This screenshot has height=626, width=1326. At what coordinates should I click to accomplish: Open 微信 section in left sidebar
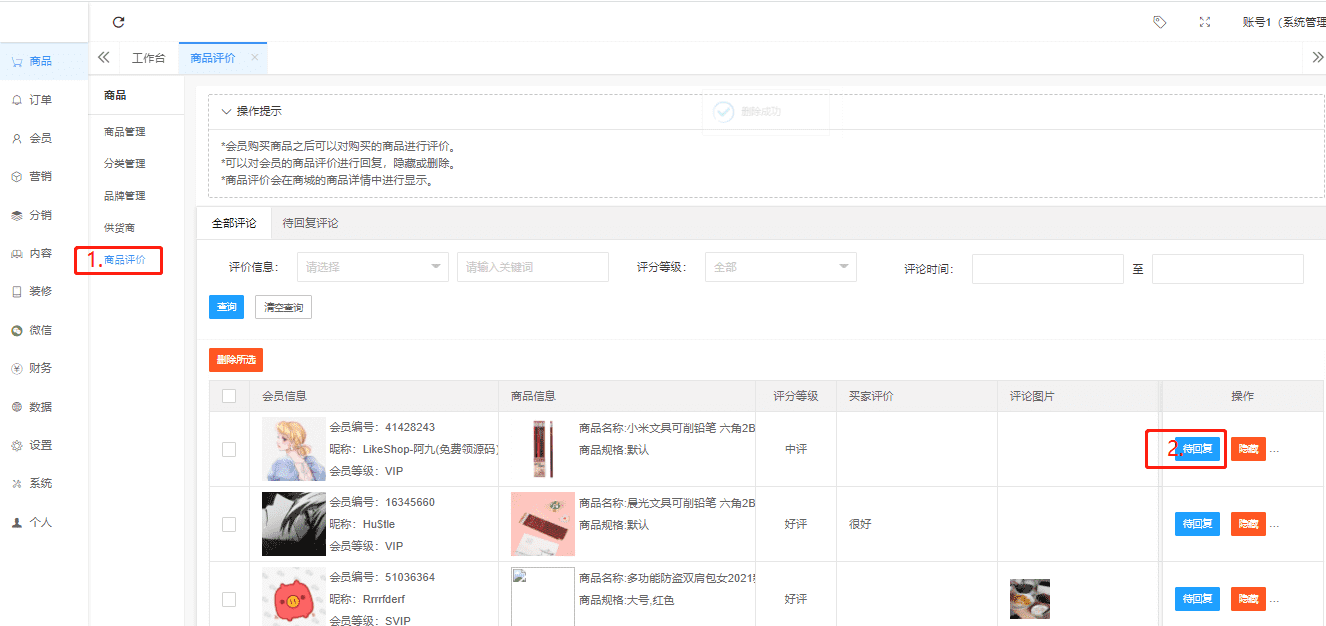click(x=40, y=330)
